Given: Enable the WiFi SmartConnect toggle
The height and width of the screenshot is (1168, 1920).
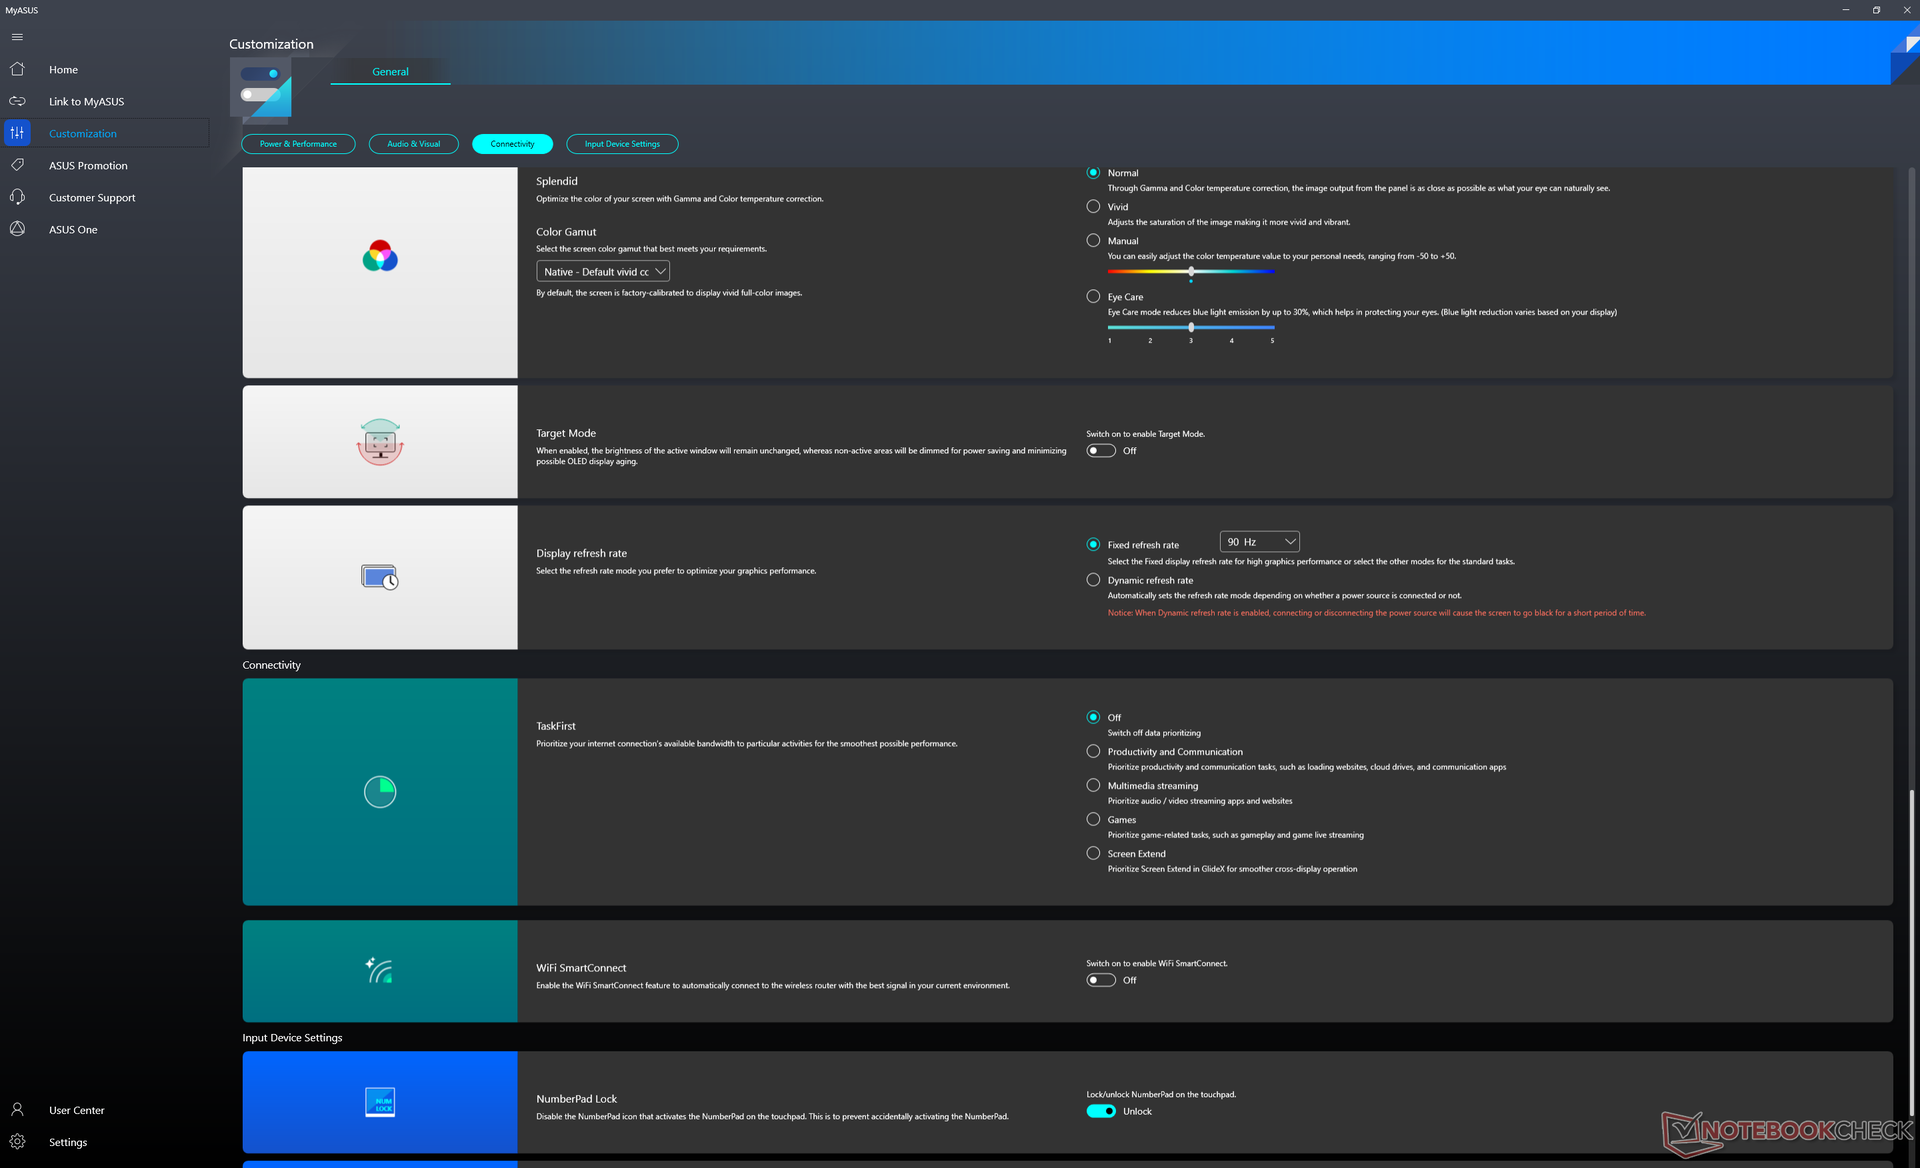Looking at the screenshot, I should 1101,980.
